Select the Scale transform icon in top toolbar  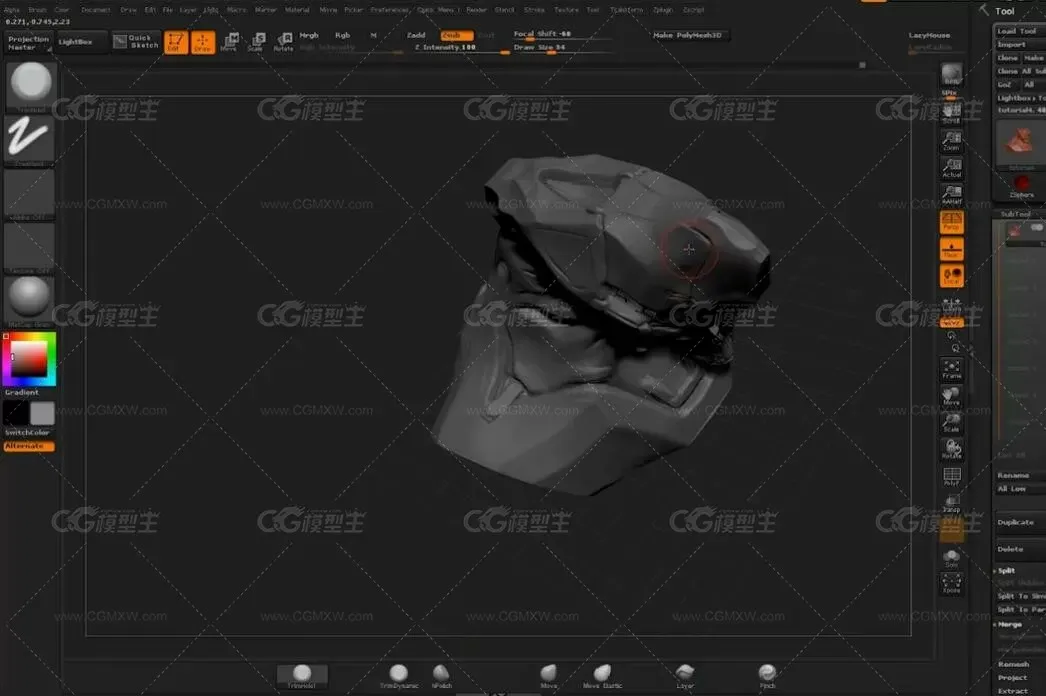[x=256, y=42]
